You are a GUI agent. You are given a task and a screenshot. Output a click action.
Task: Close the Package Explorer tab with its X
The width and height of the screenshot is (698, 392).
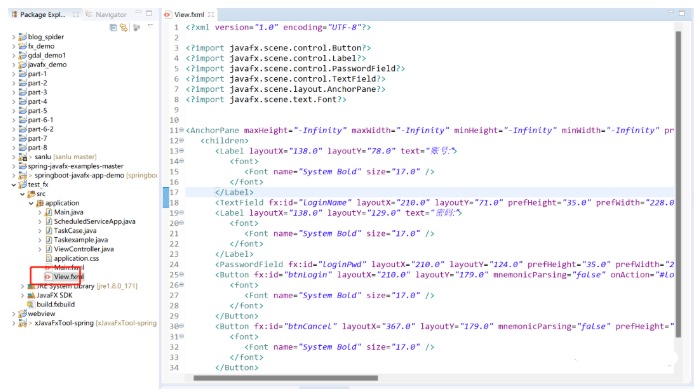(x=76, y=14)
